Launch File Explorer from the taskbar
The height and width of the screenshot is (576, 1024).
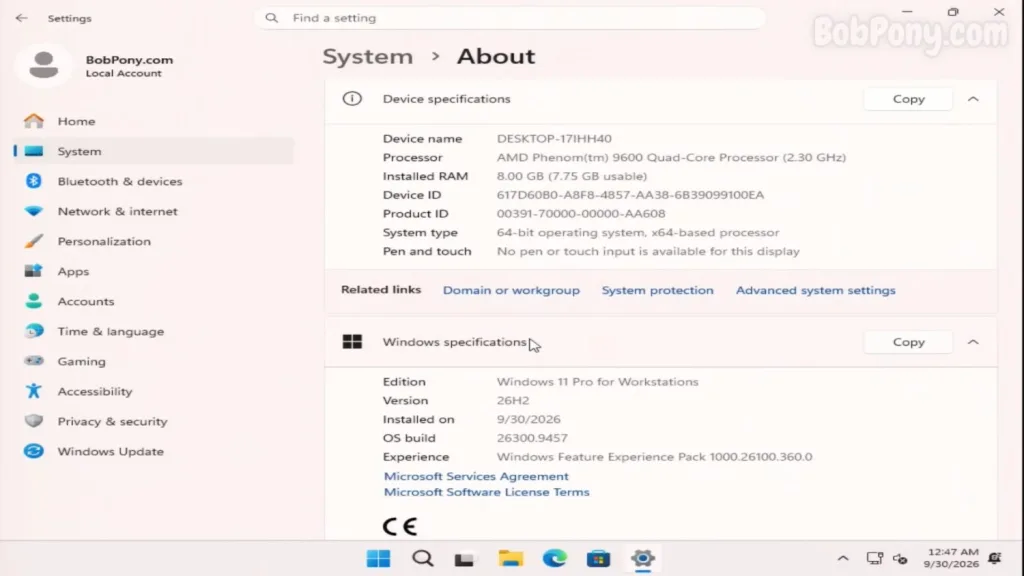click(511, 559)
